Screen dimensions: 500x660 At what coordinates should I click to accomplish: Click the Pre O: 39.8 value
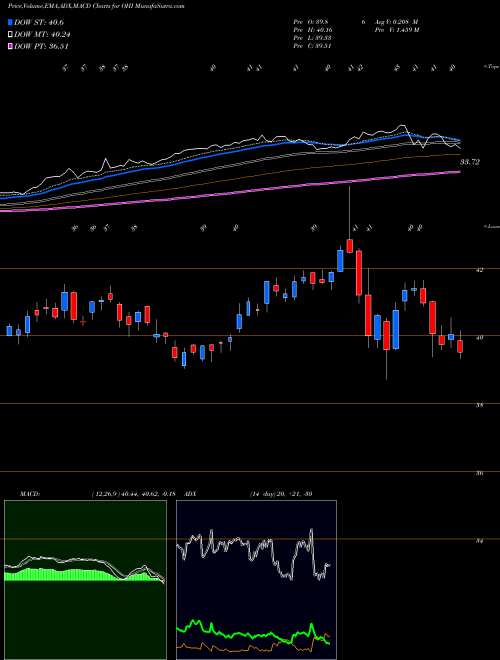pos(313,22)
